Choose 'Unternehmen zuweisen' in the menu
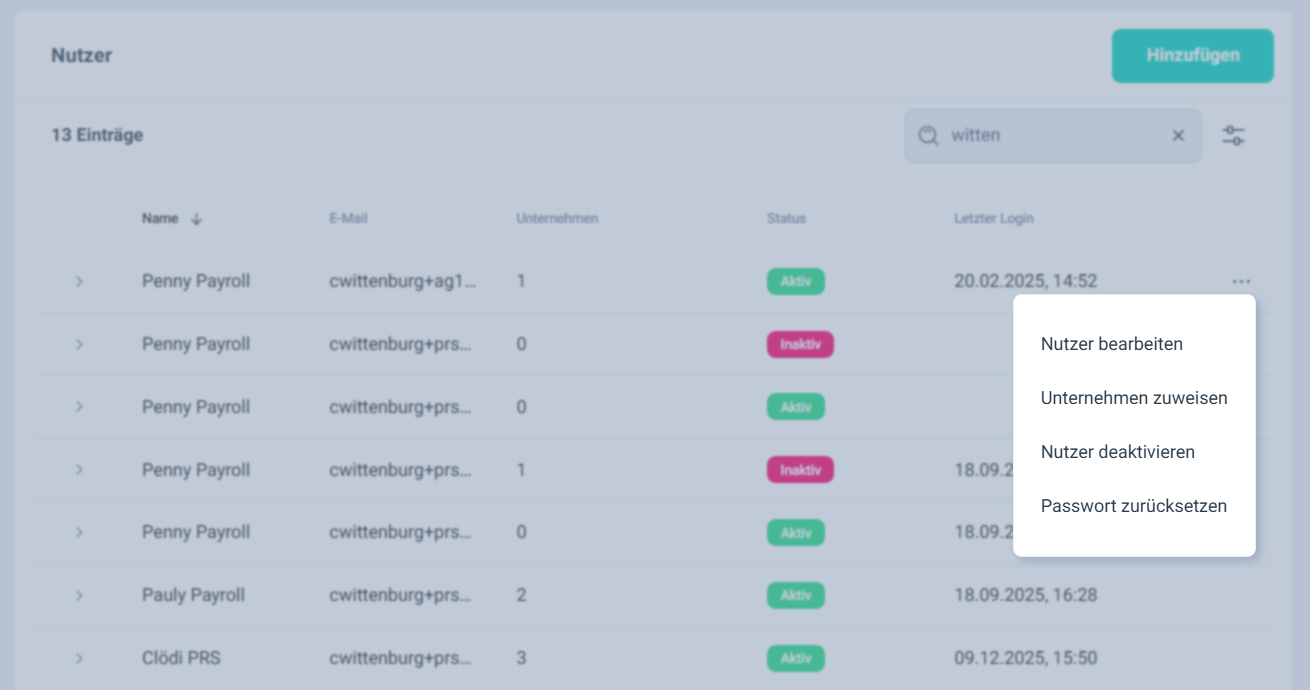 1133,398
